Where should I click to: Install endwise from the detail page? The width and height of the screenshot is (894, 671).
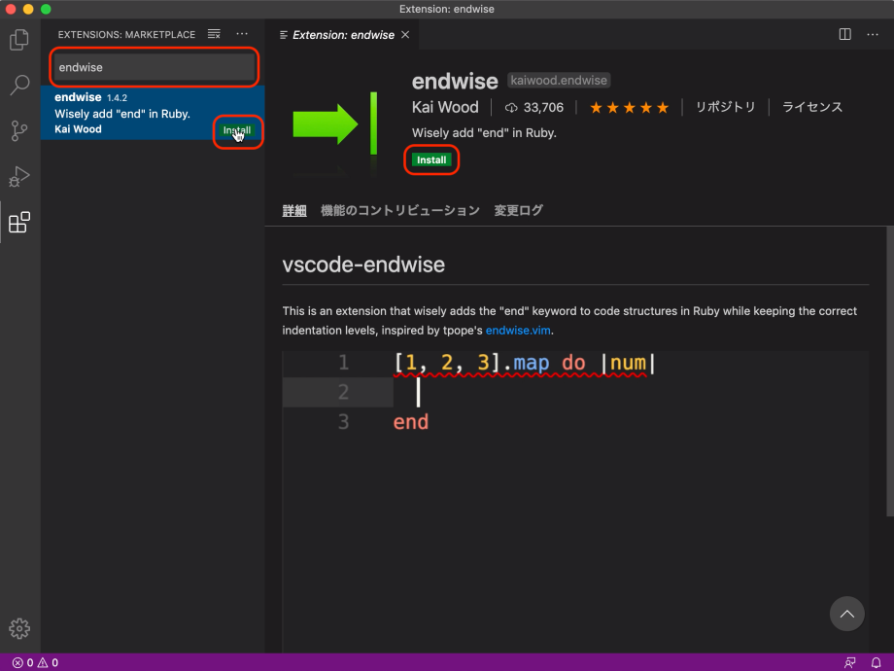click(431, 160)
